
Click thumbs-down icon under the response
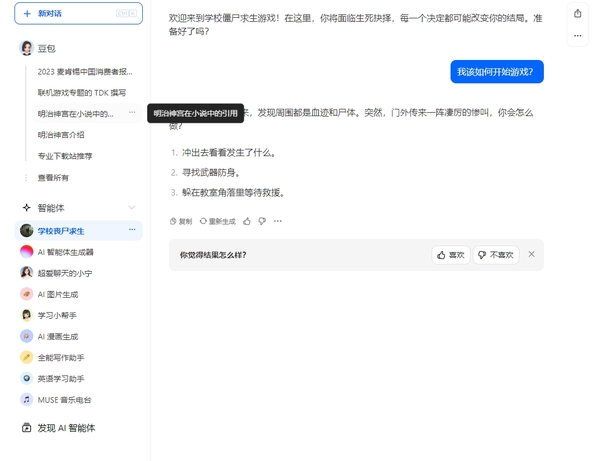tap(262, 221)
